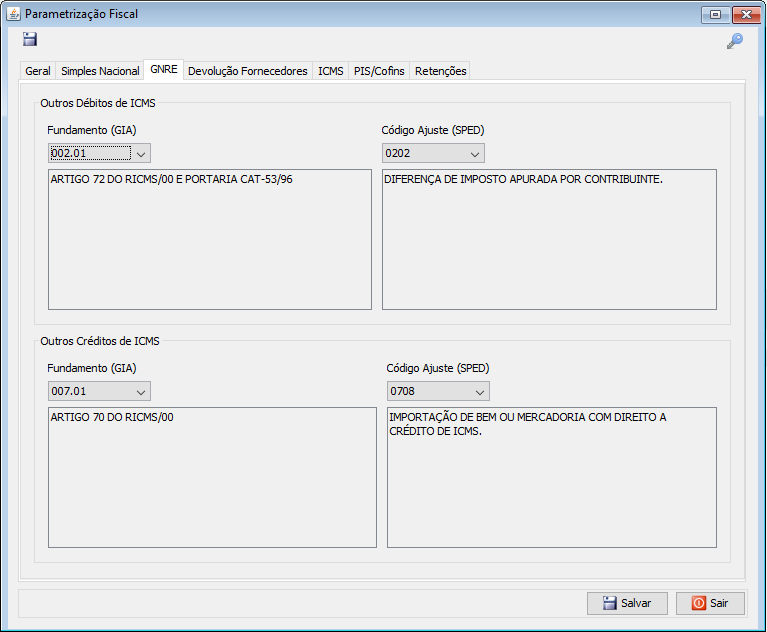Select the GNRE tab
This screenshot has width=767, height=632.
[163, 70]
